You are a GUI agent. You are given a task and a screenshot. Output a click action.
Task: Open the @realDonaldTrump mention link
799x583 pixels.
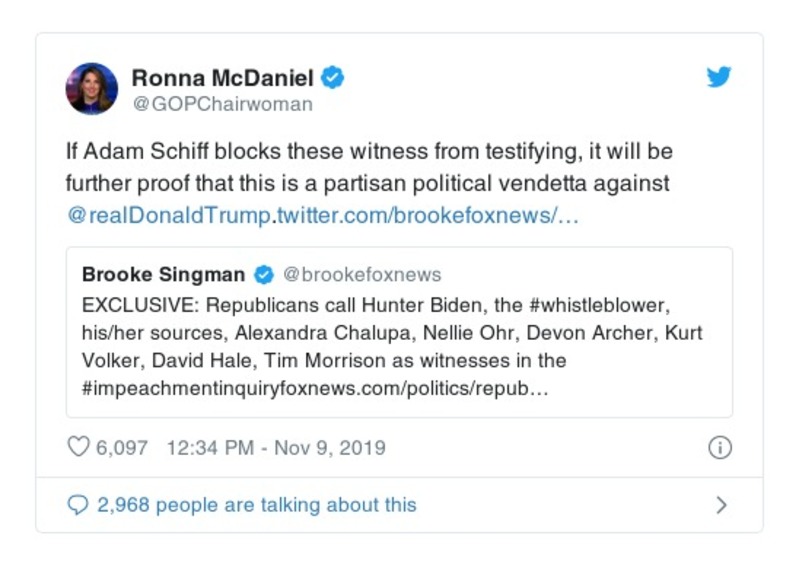(170, 217)
